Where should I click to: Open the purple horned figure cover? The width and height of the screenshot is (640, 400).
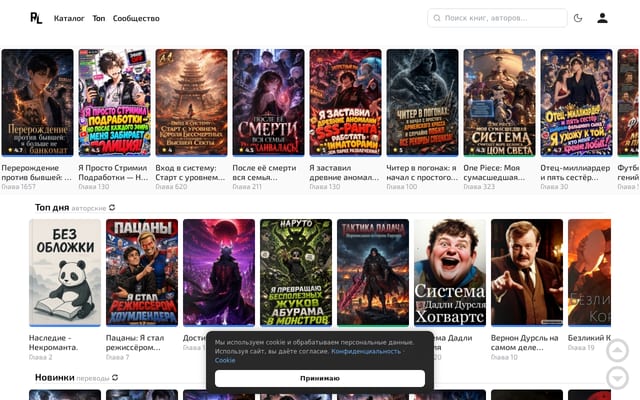[219, 273]
